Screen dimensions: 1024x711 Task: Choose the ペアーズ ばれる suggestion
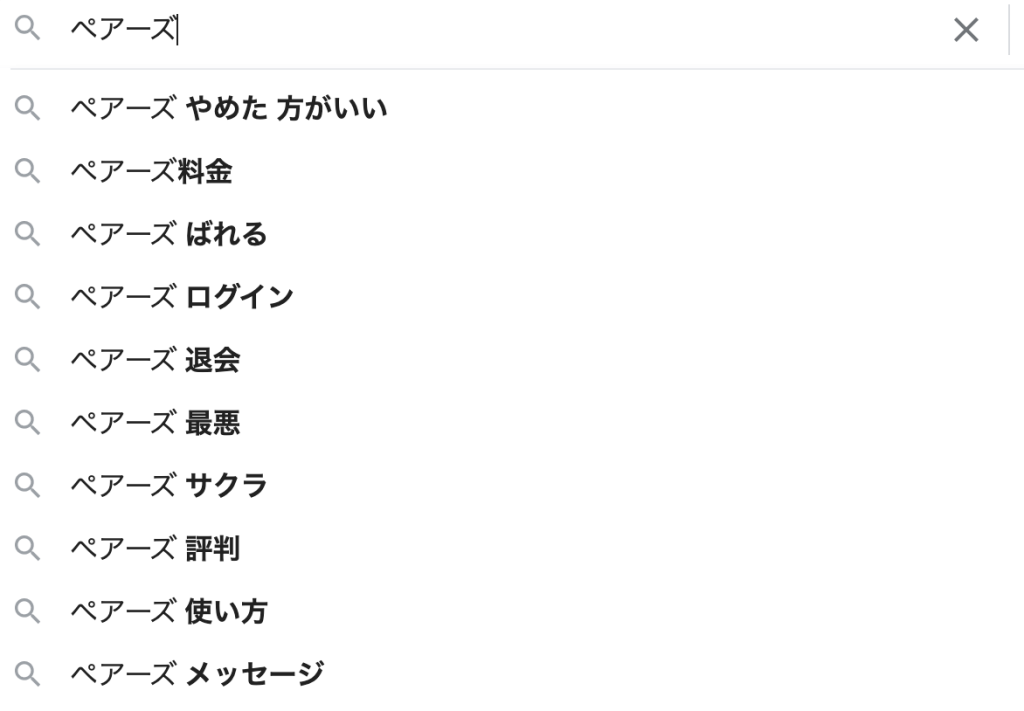point(168,234)
